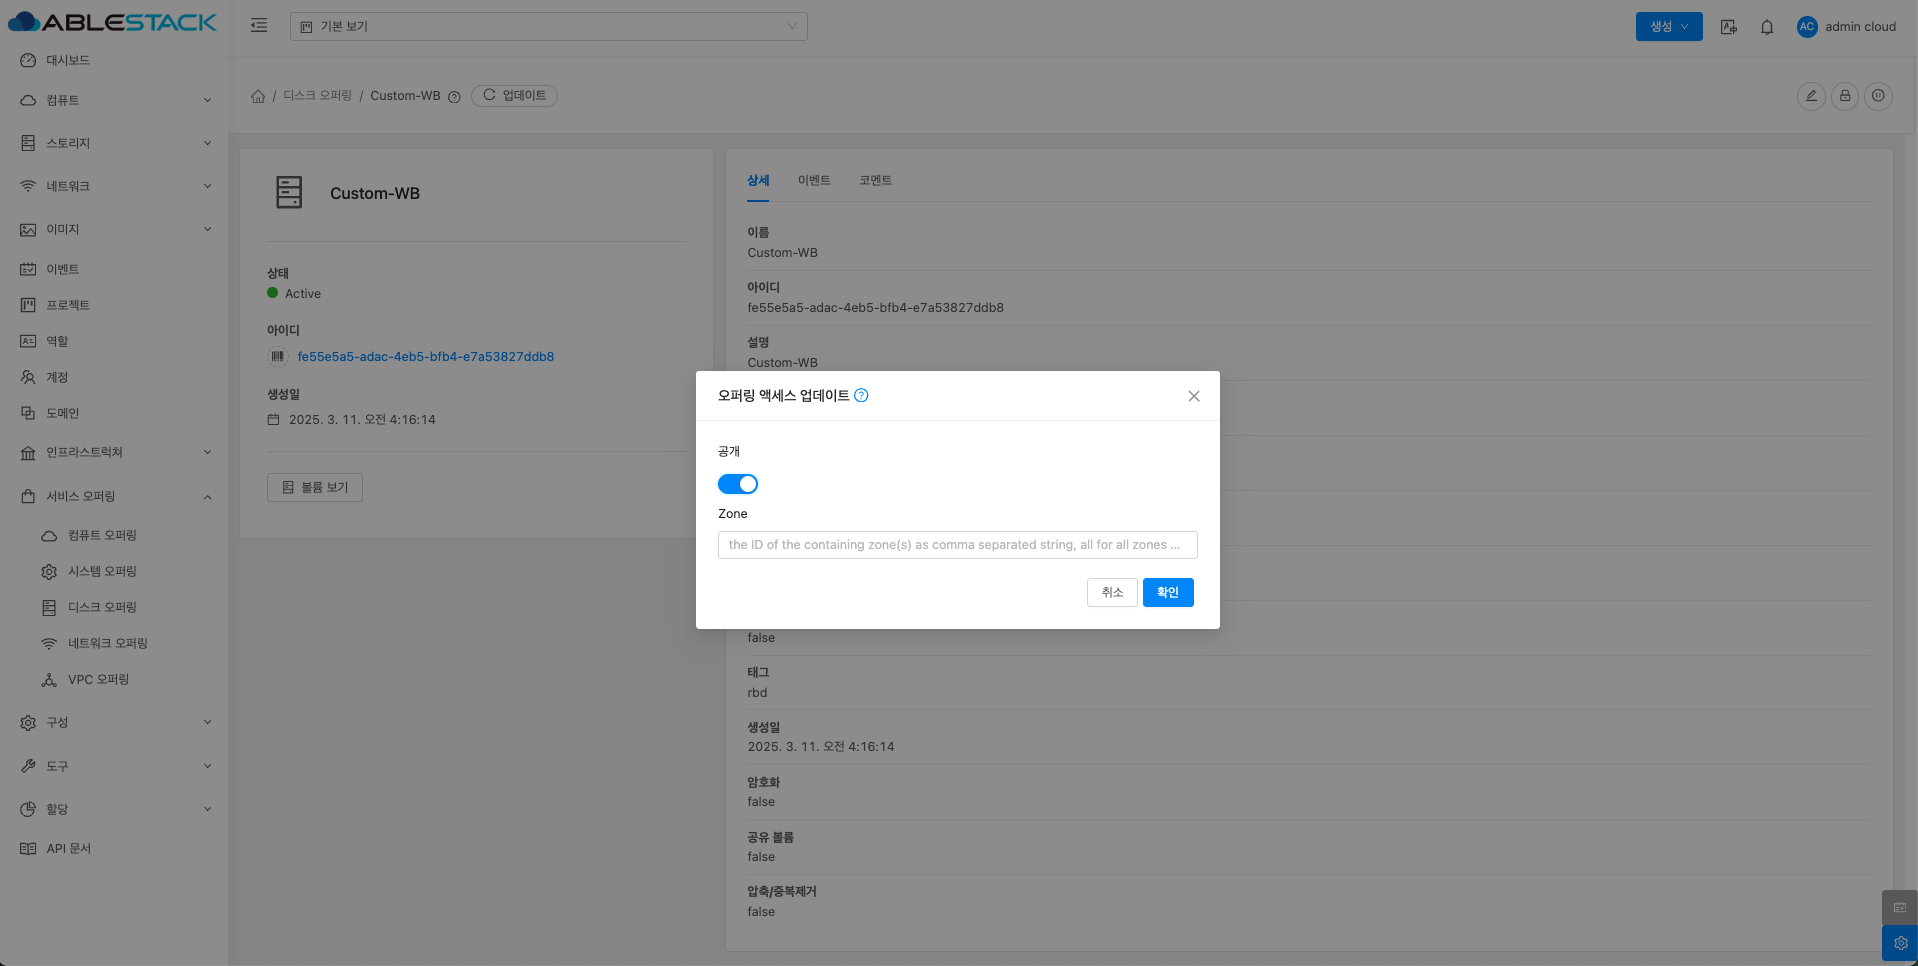1918x966 pixels.
Task: Open 계정 in sidebar
Action: click(114, 377)
